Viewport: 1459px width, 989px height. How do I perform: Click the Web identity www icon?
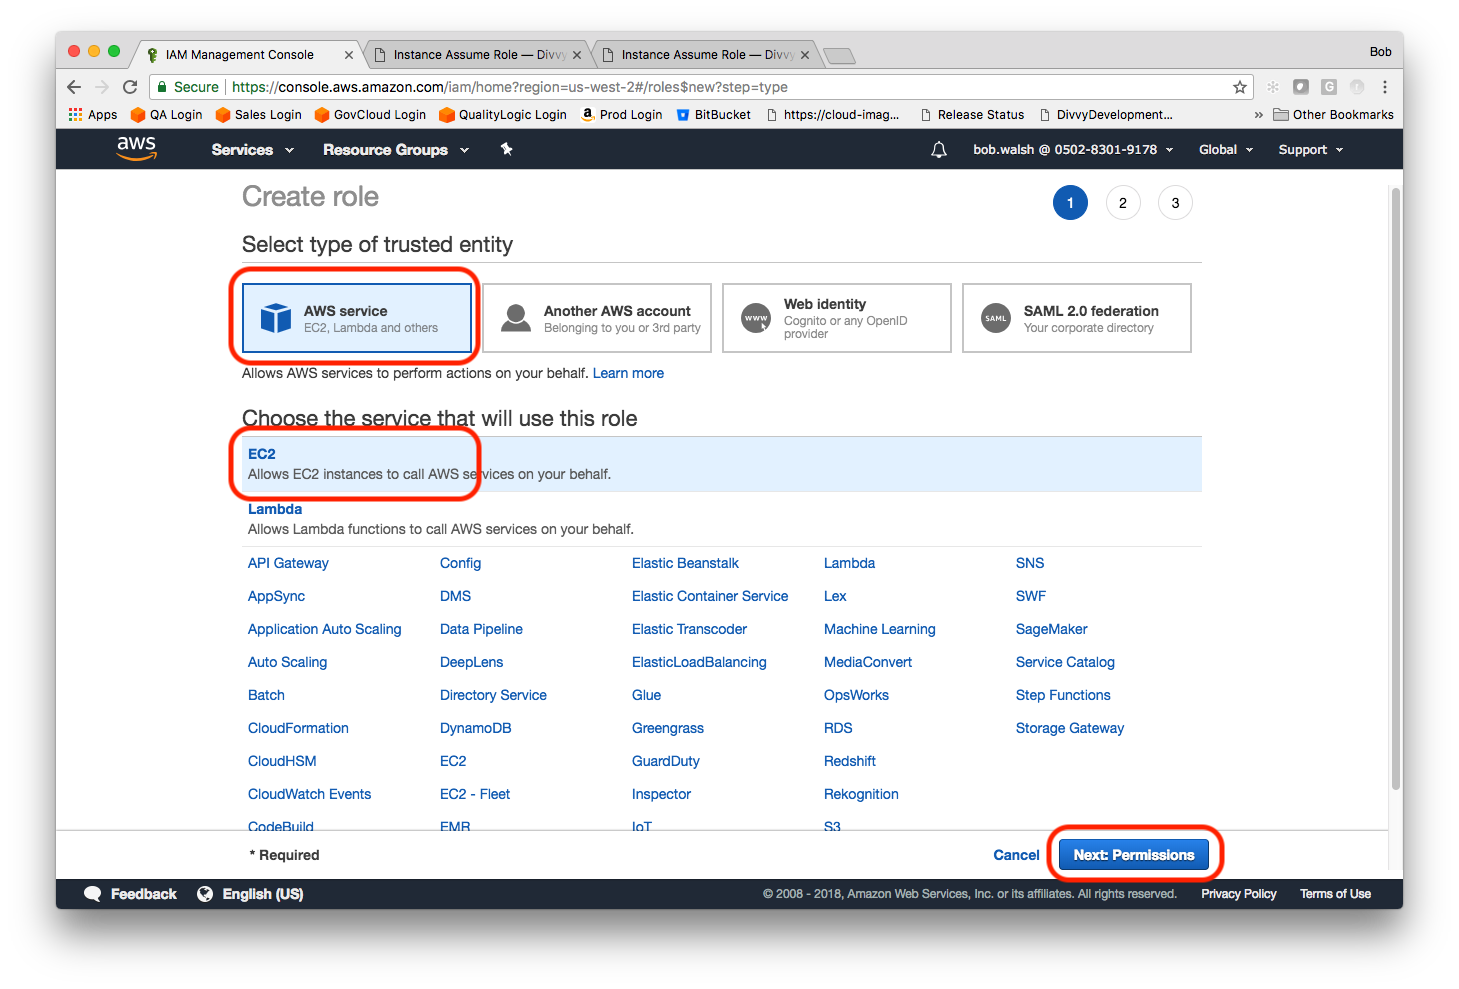point(756,318)
